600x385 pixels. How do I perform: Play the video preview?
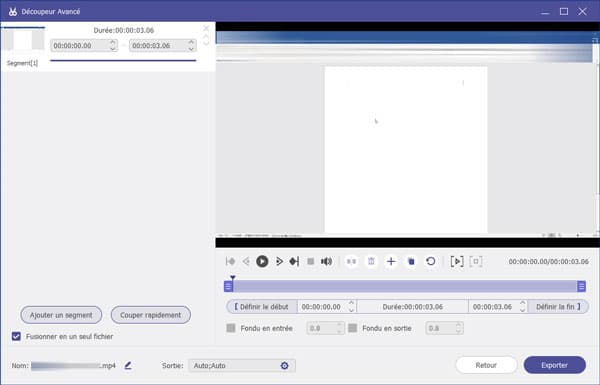(x=262, y=261)
